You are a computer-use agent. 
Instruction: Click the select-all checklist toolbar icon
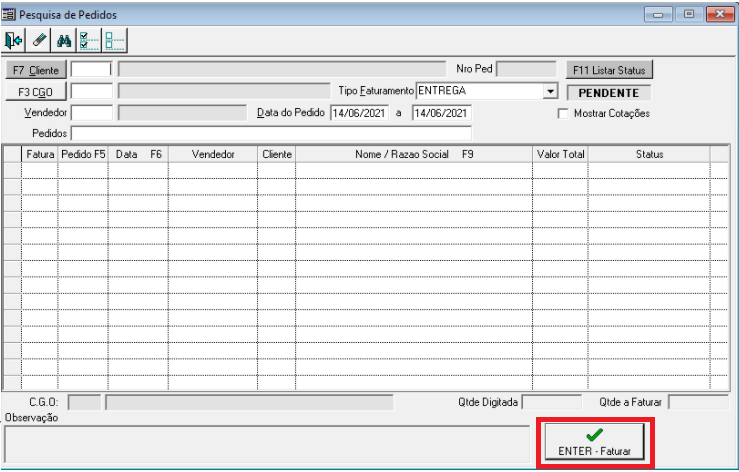[x=89, y=41]
